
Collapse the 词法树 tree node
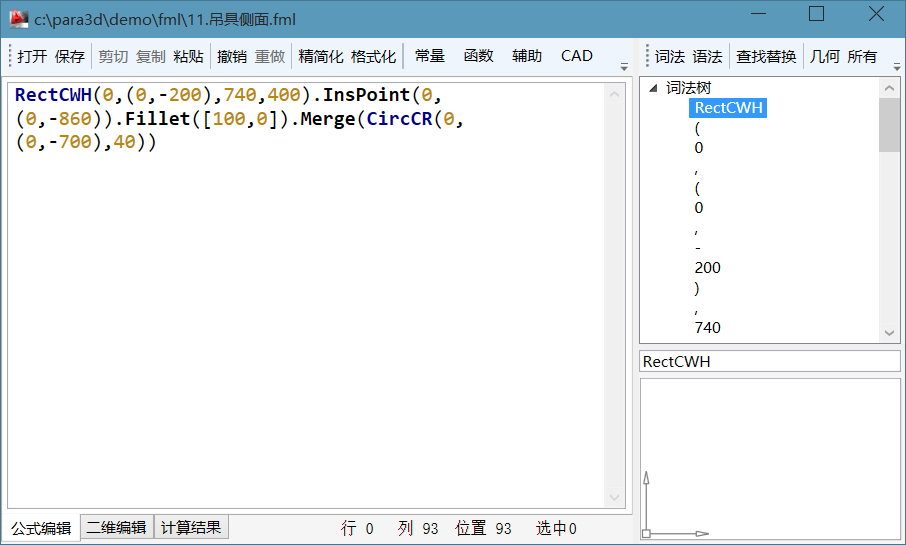(x=653, y=88)
